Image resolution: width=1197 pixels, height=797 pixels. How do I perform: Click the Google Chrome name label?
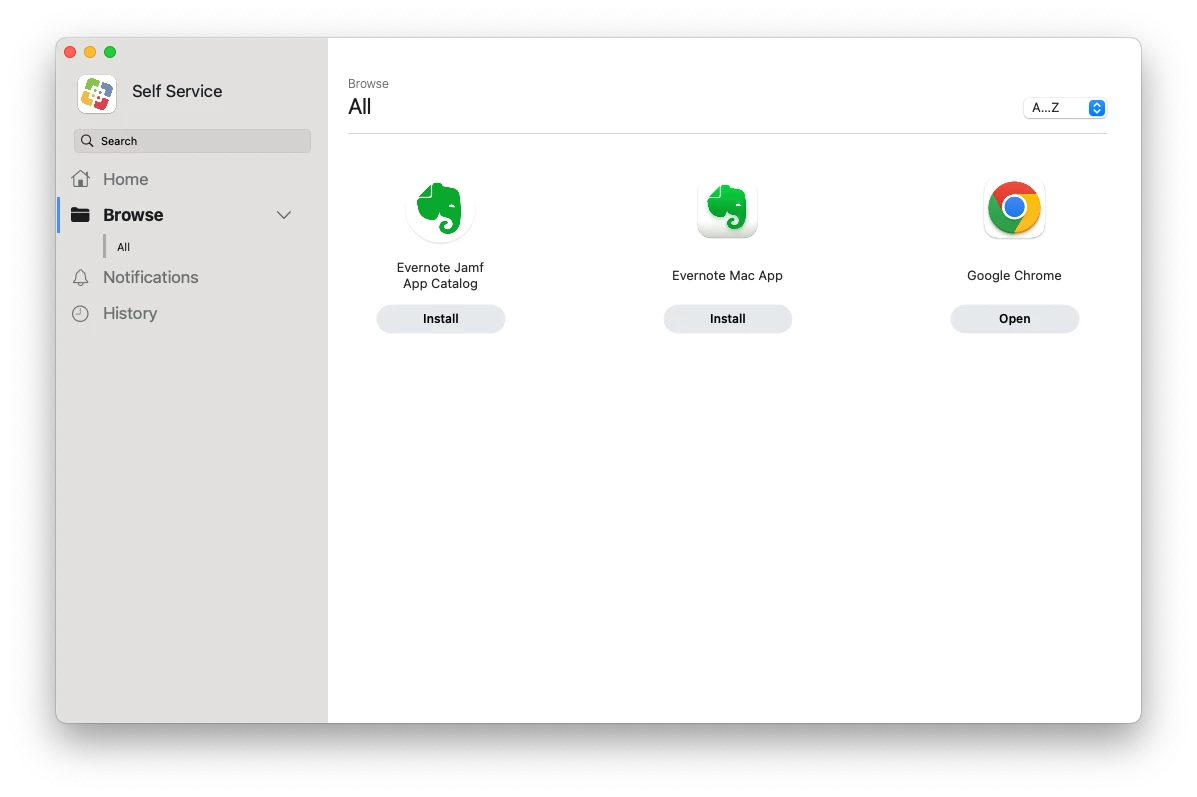click(x=1015, y=276)
